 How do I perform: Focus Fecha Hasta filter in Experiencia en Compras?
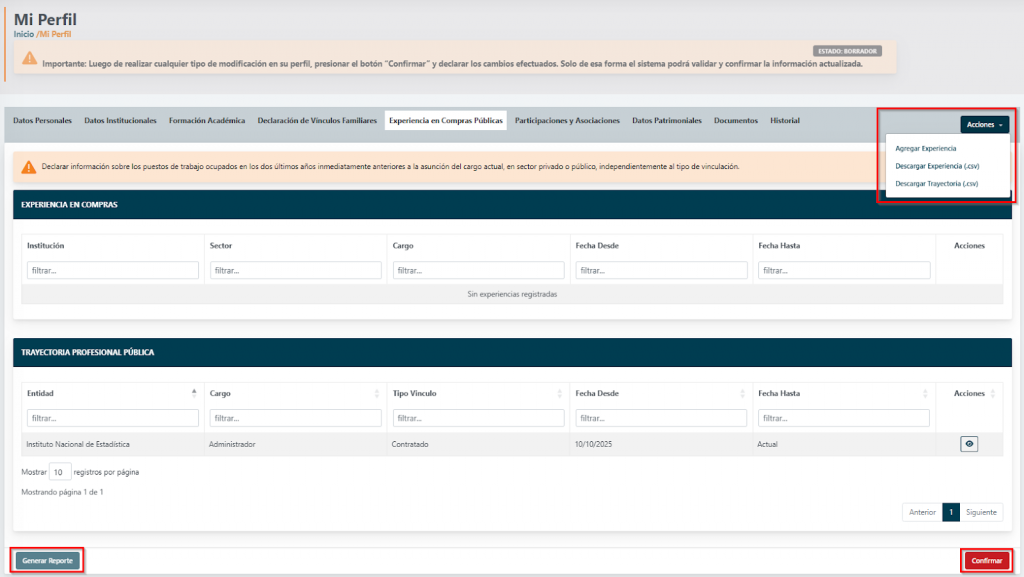coord(844,270)
